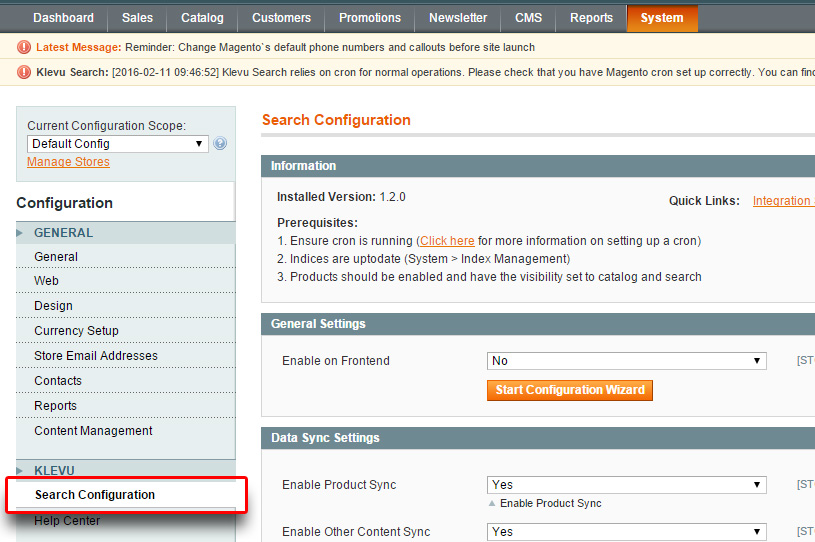
Task: Open Store Email Addresses settings
Action: click(96, 356)
